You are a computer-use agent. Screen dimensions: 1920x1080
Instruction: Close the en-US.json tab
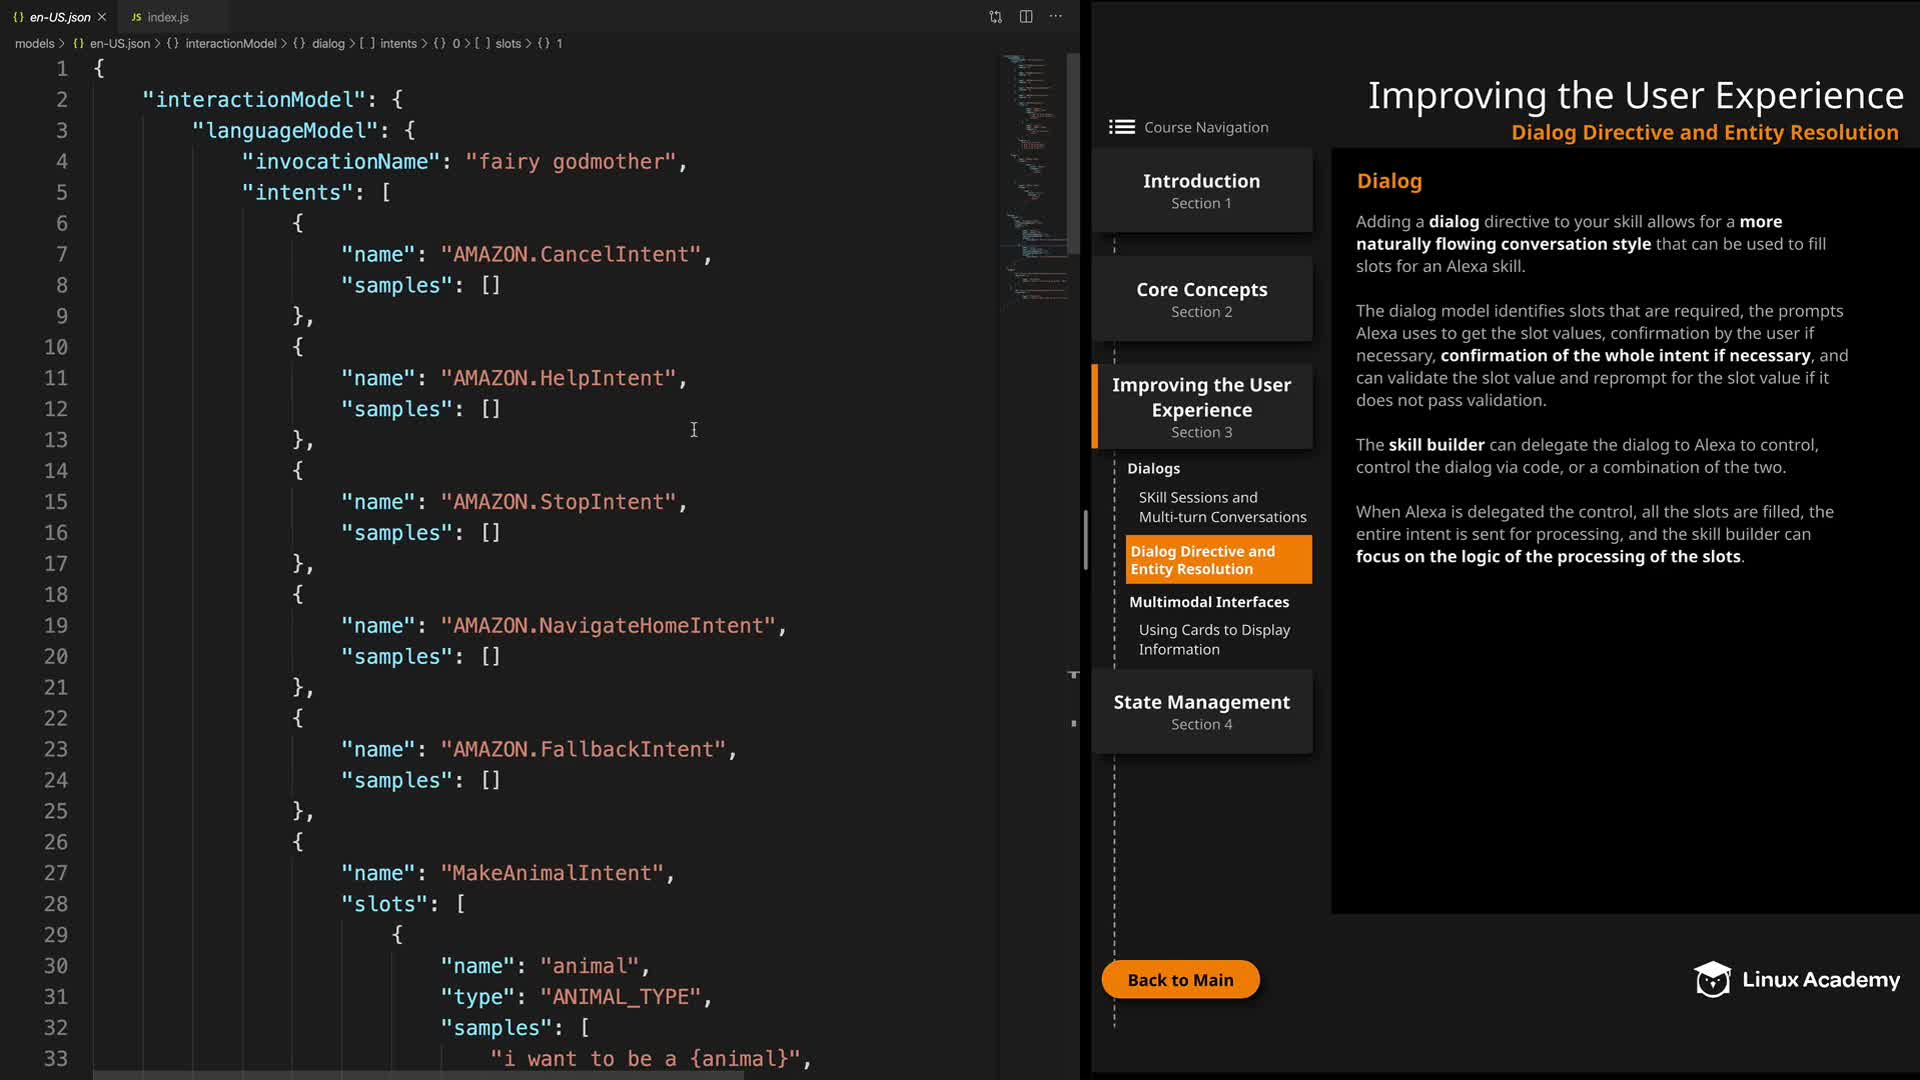coord(102,17)
